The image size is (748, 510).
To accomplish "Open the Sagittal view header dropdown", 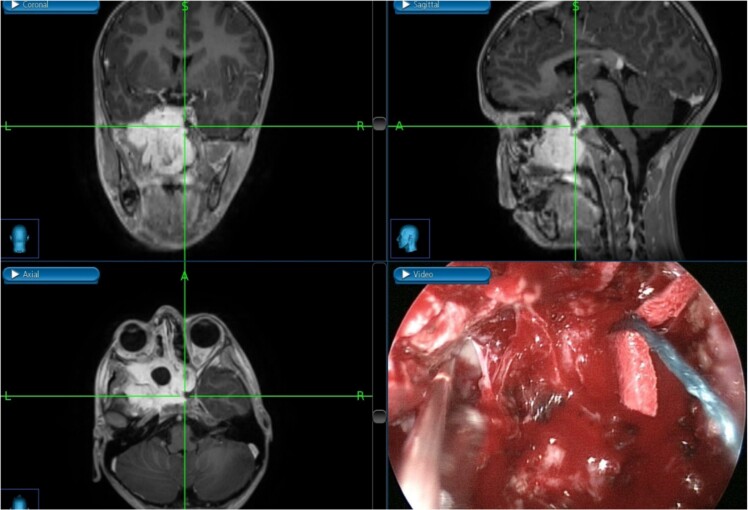I will click(442, 6).
